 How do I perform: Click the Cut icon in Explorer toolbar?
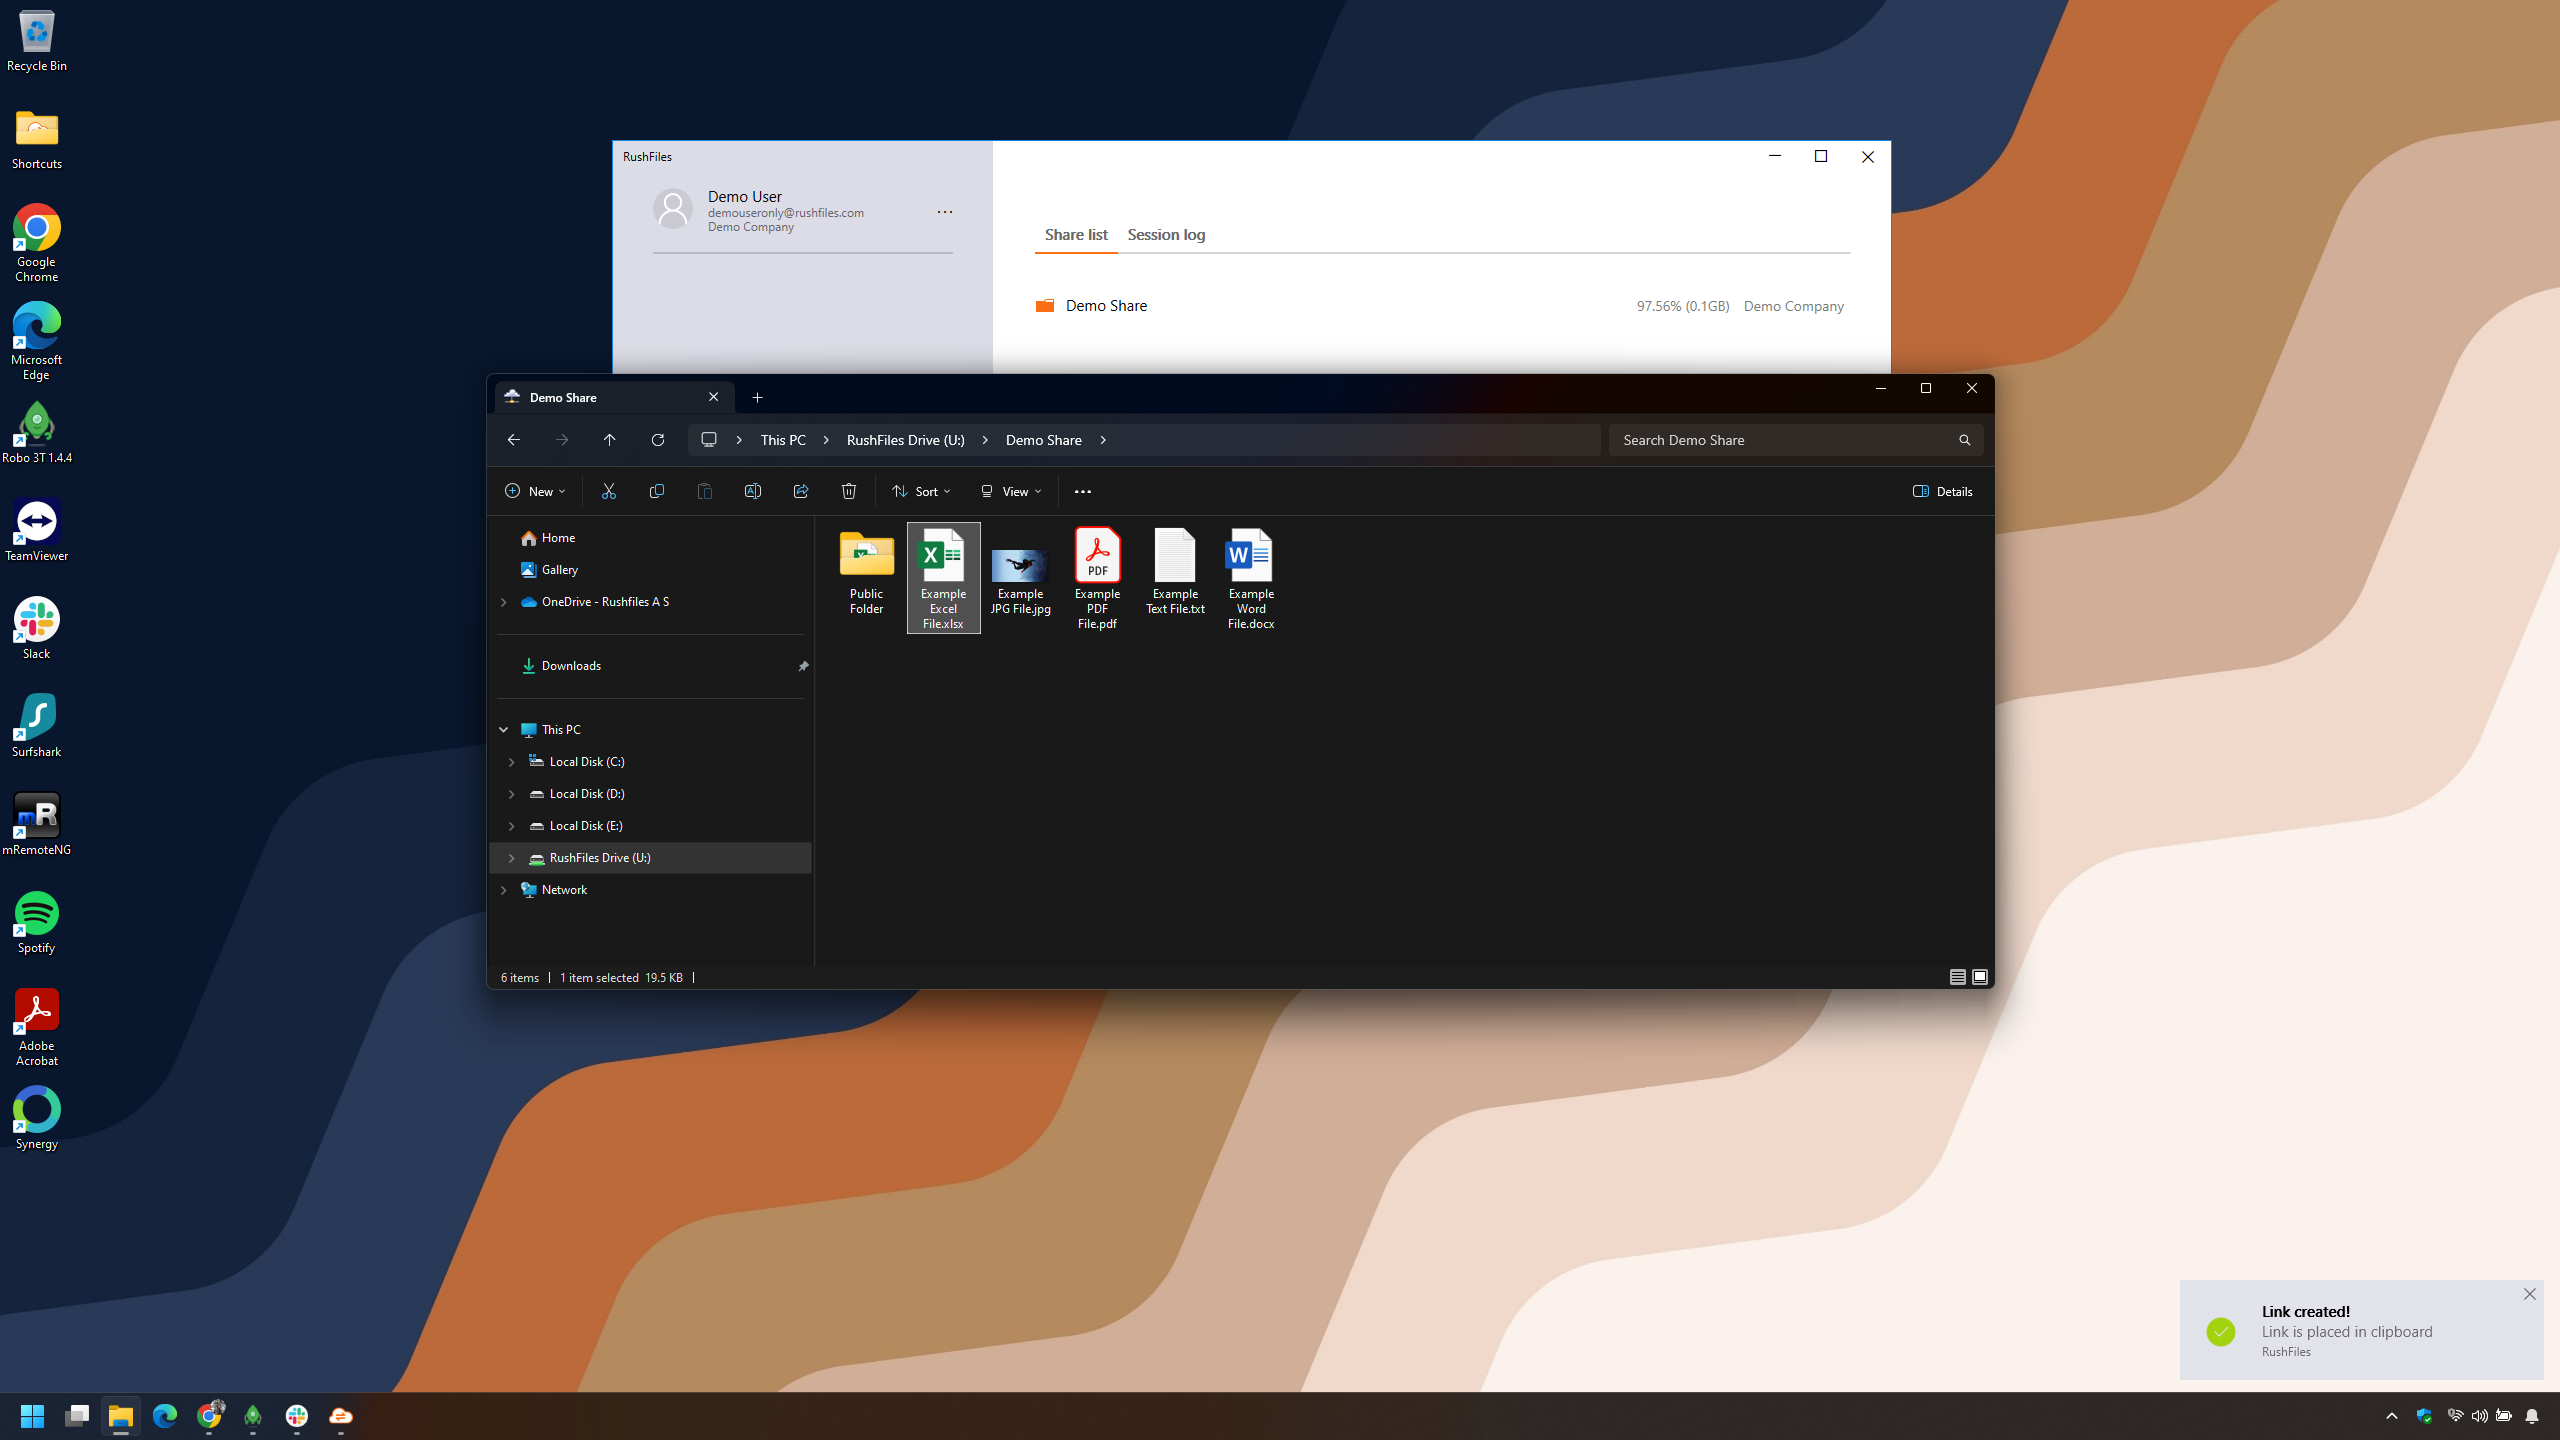pyautogui.click(x=608, y=491)
